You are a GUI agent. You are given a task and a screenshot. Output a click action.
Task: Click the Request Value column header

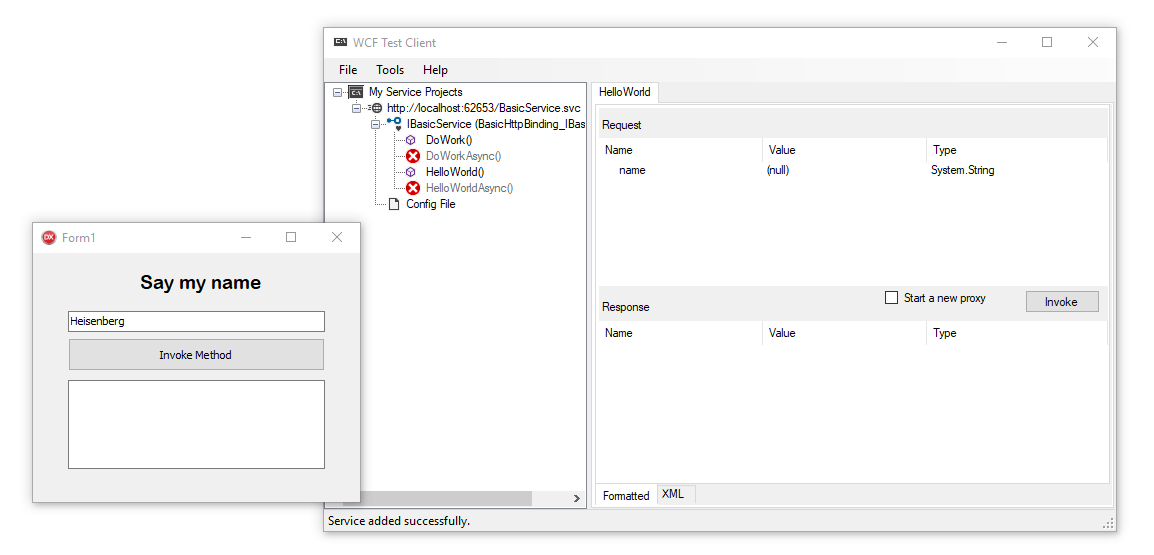click(x=844, y=149)
